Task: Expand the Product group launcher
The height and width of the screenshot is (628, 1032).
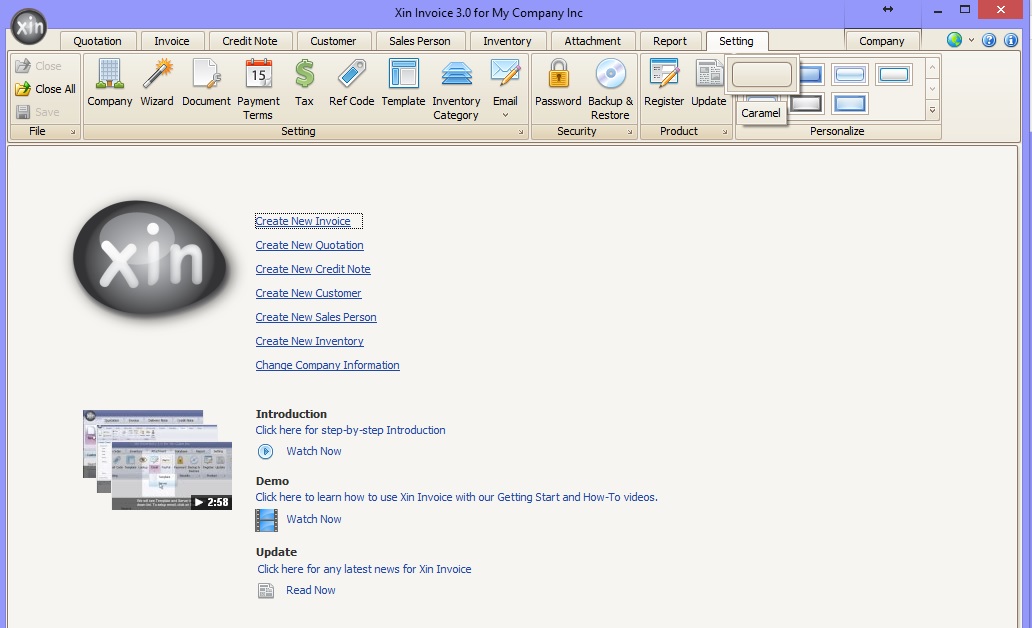Action: click(x=725, y=132)
